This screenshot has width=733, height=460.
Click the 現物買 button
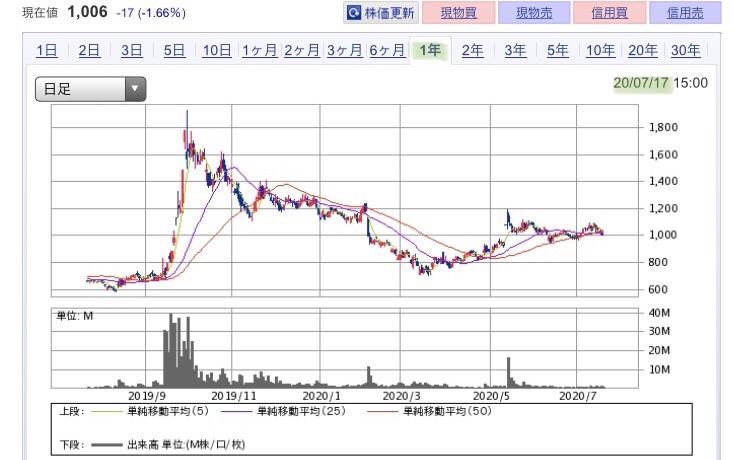click(x=459, y=13)
